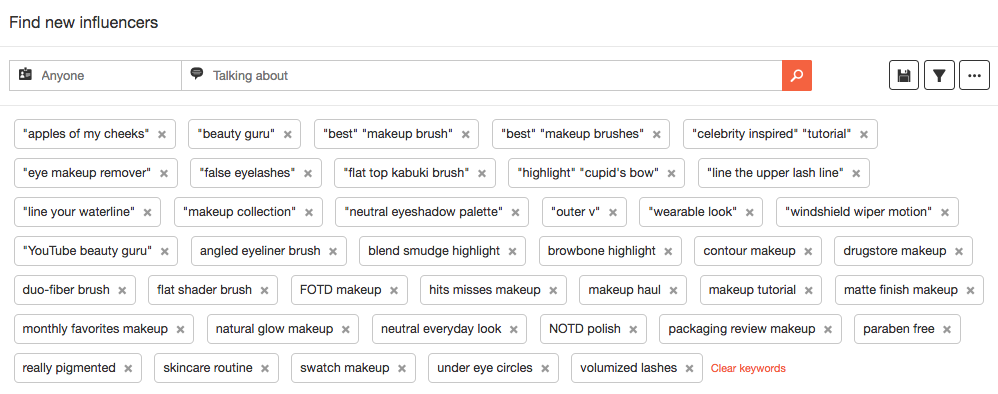The width and height of the screenshot is (998, 394).
Task: Delete the volumized lashes keyword
Action: [x=689, y=369]
